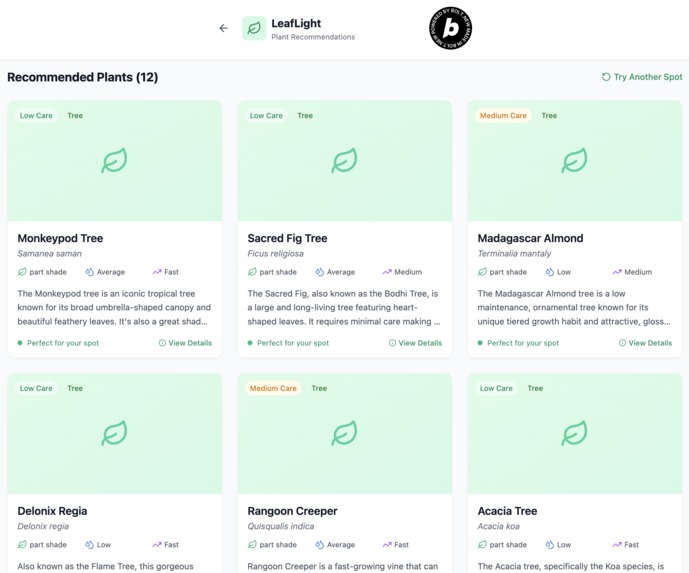The height and width of the screenshot is (573, 689).
Task: Open the Bolt.new circular badge
Action: tap(450, 28)
